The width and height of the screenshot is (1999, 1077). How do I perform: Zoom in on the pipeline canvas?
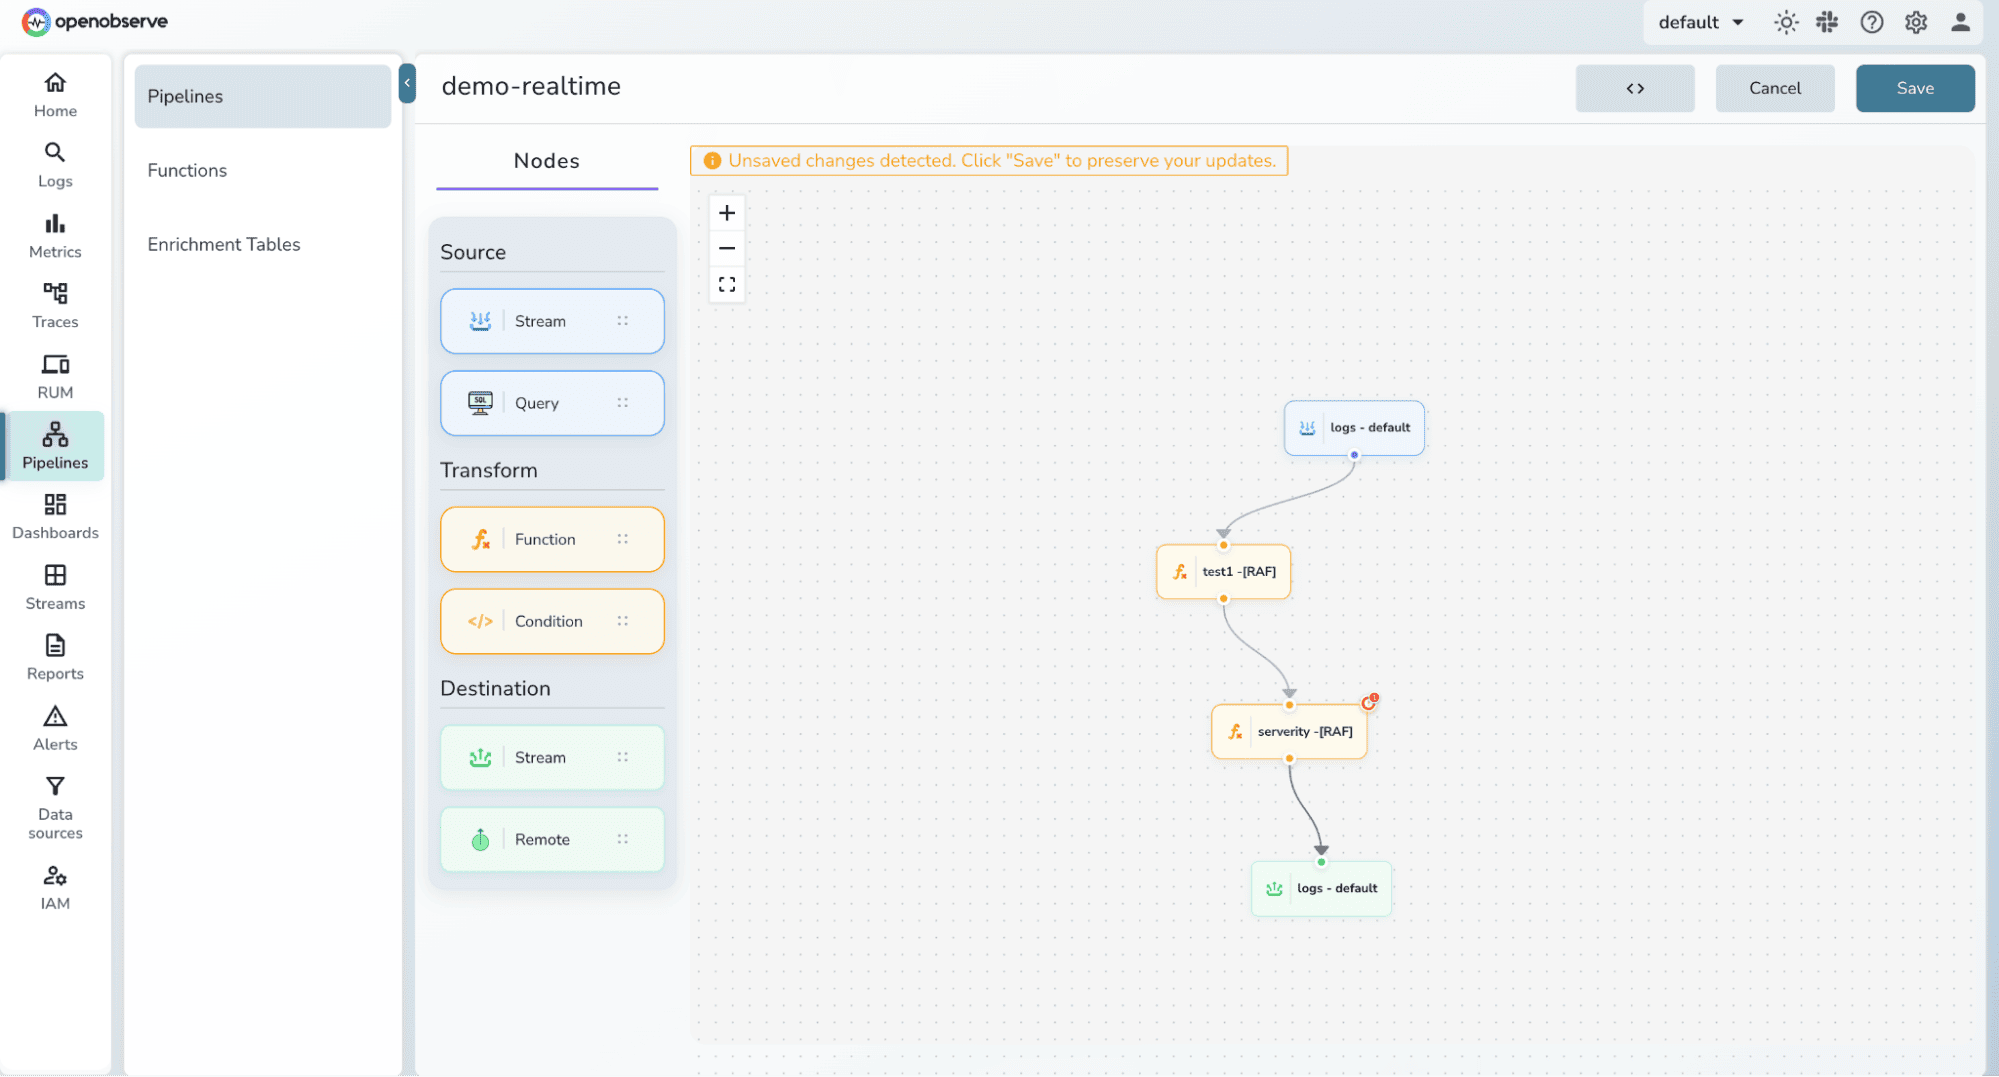click(727, 213)
